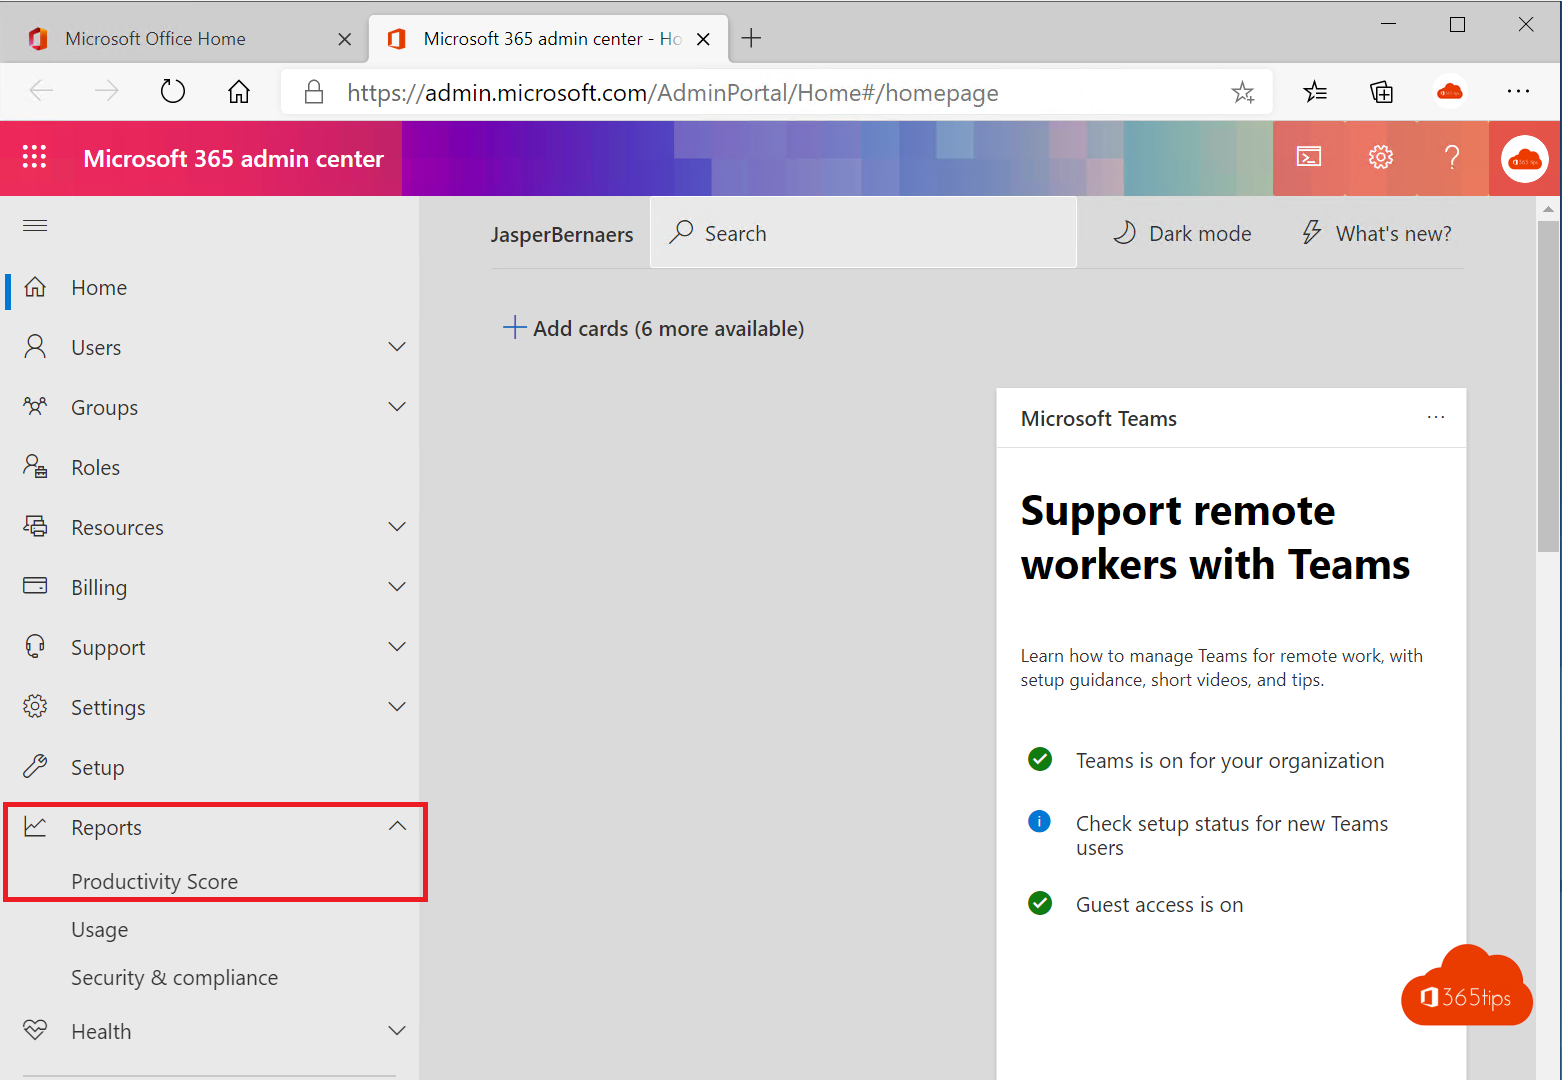Expand the Groups section
The image size is (1562, 1080).
point(397,406)
